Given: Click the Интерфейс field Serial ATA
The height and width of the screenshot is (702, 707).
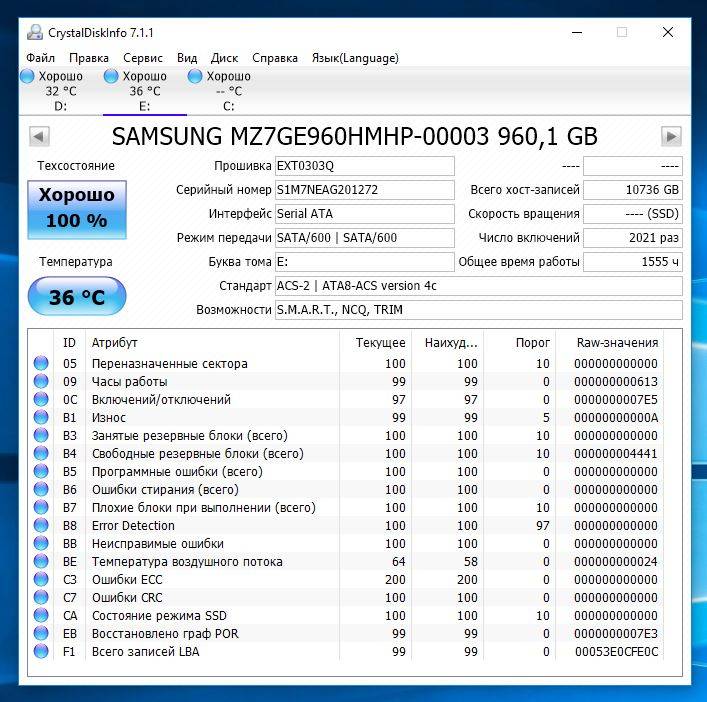Looking at the screenshot, I should click(364, 214).
